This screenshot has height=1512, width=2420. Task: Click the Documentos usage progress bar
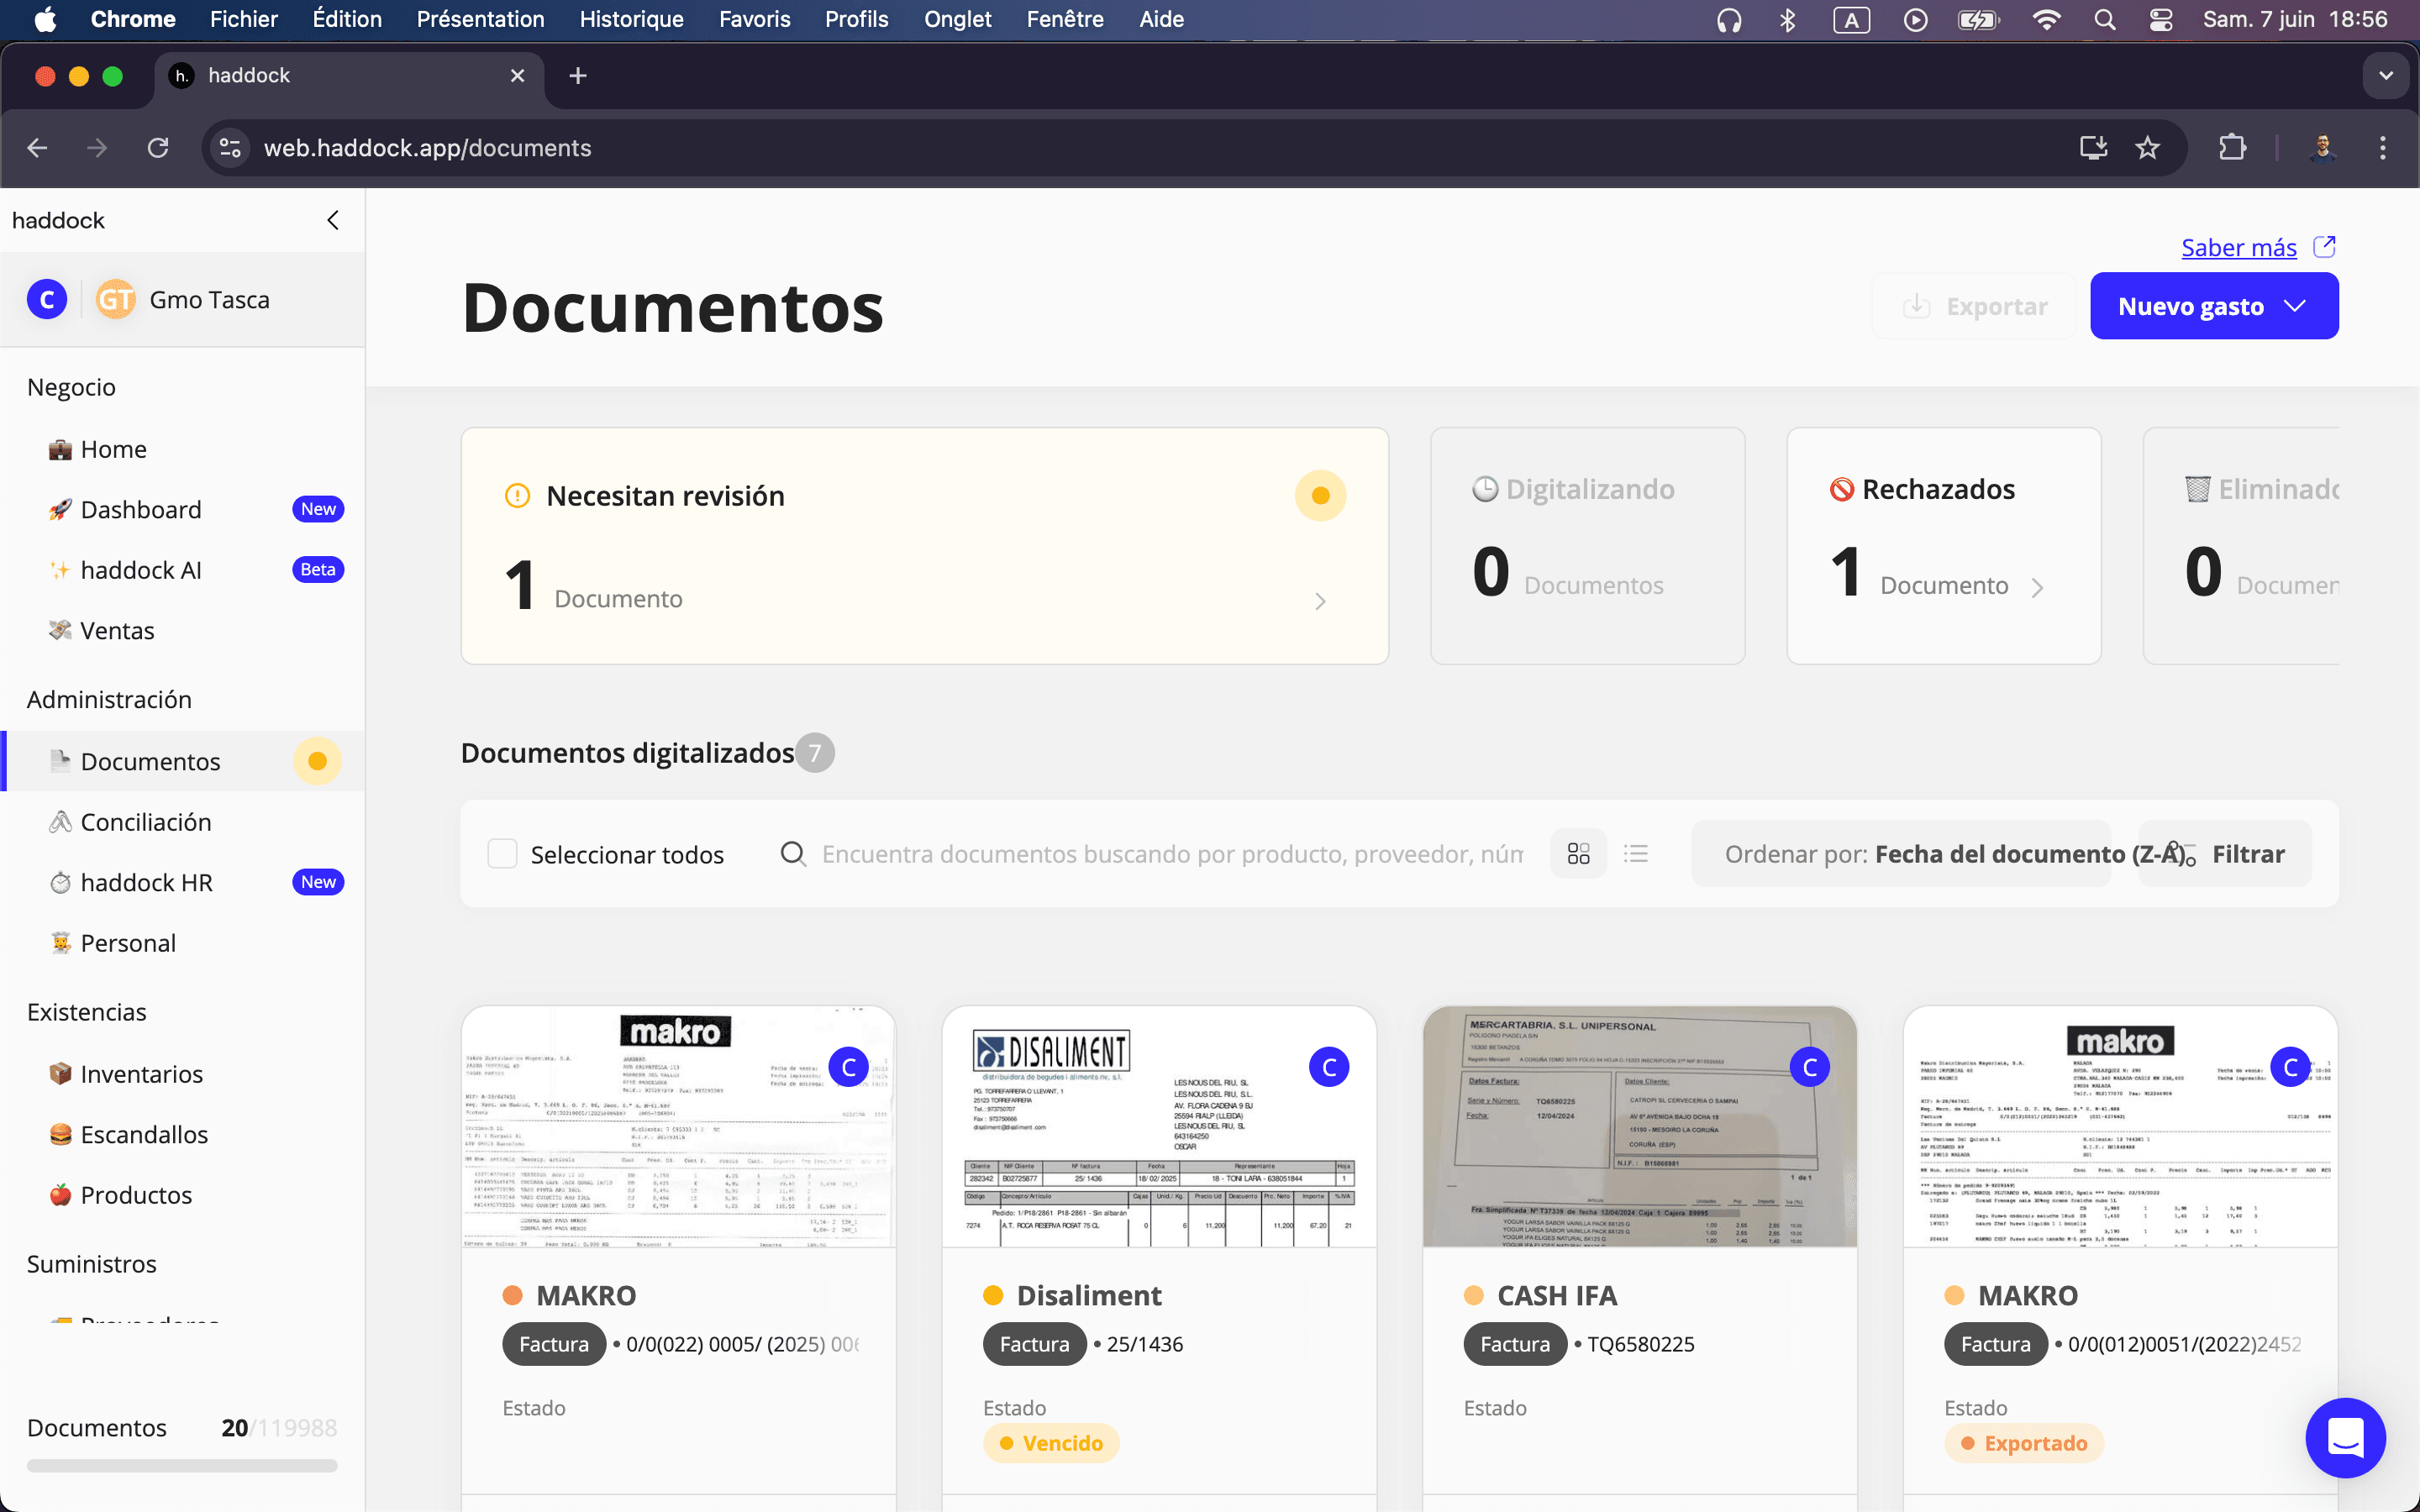[181, 1465]
